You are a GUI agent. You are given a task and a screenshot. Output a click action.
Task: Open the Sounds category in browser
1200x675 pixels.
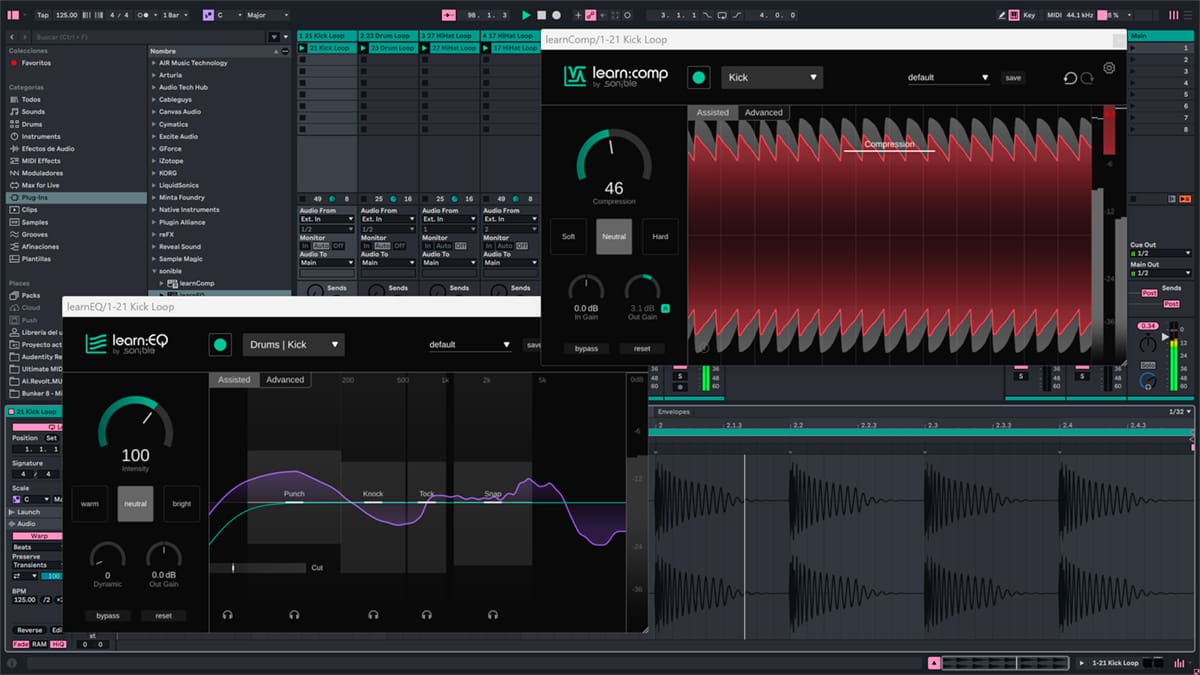pos(33,112)
